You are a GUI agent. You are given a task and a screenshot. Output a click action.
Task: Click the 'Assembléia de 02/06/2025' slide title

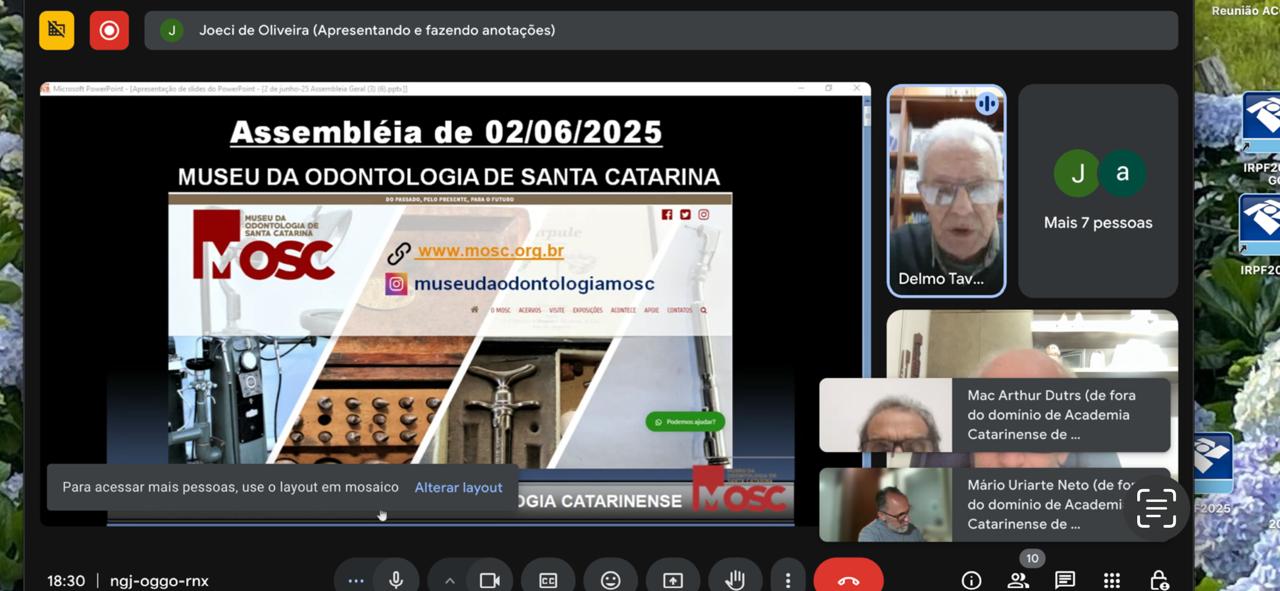(446, 132)
